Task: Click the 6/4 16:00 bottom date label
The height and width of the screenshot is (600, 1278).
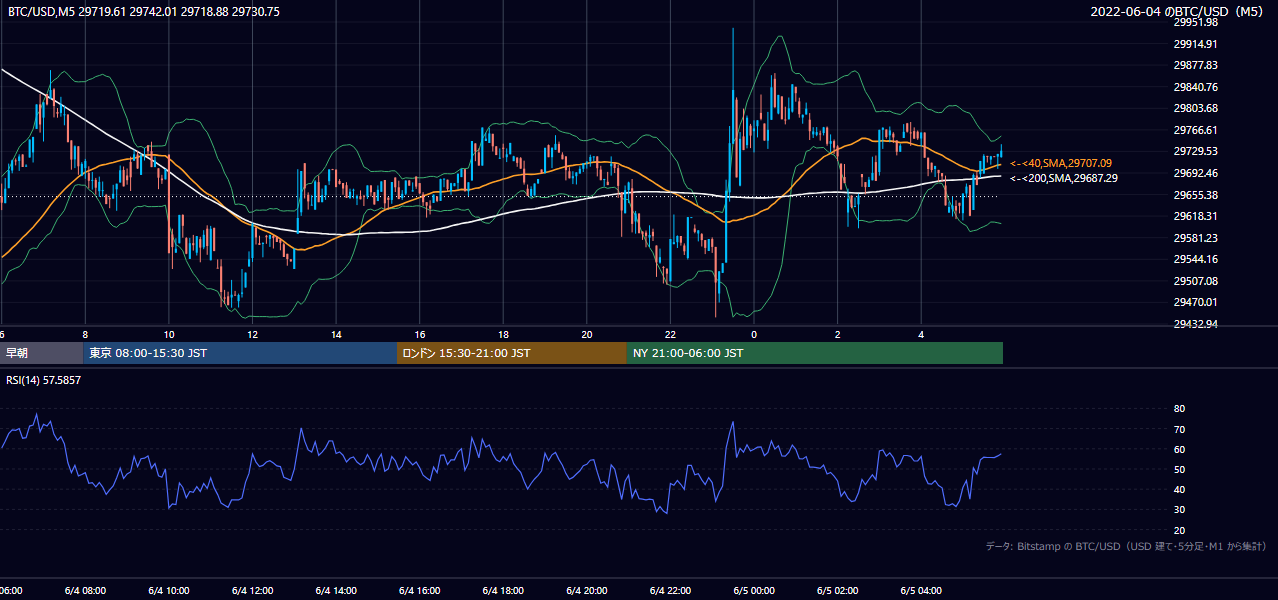Action: 420,591
